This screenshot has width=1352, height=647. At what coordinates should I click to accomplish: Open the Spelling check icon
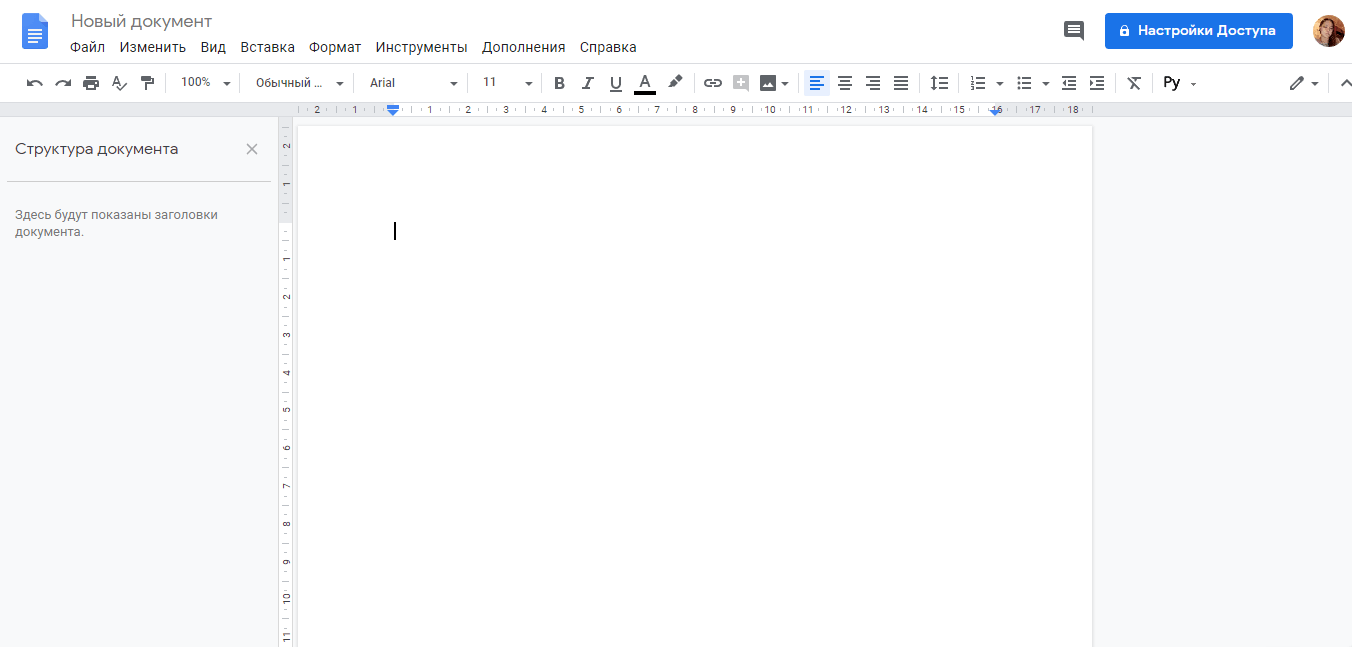point(119,83)
